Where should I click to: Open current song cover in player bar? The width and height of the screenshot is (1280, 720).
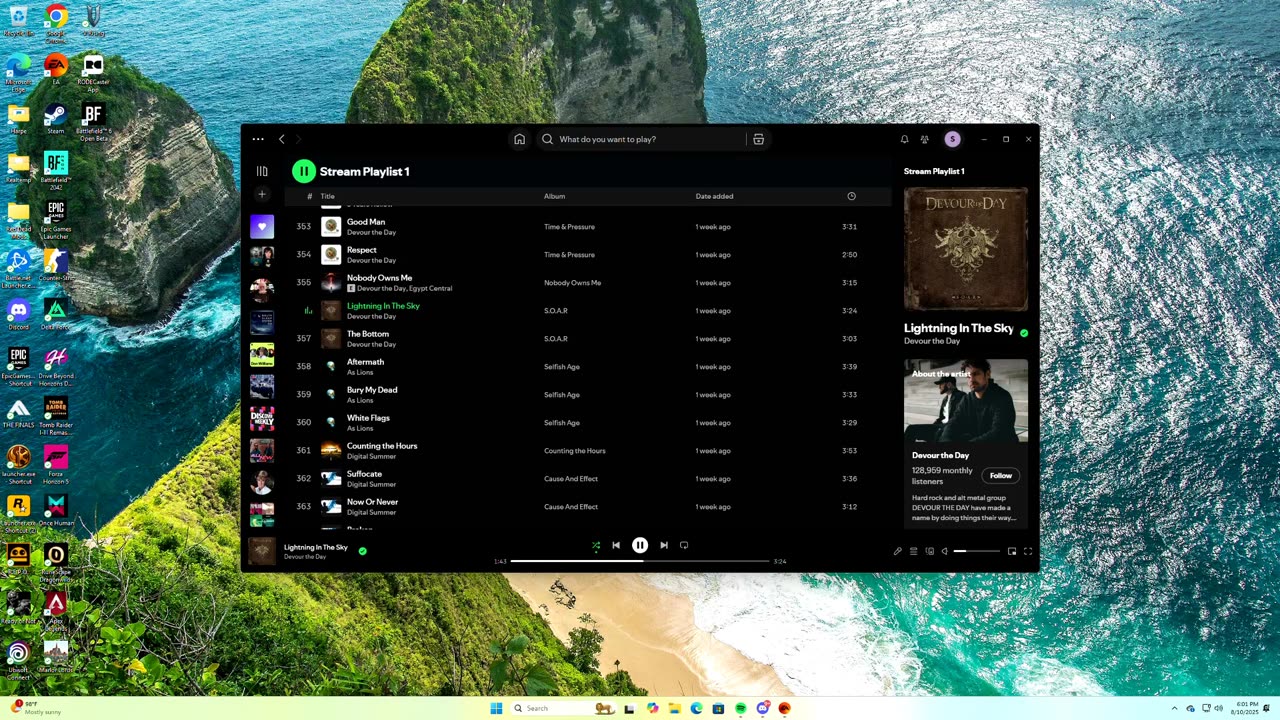pos(262,551)
